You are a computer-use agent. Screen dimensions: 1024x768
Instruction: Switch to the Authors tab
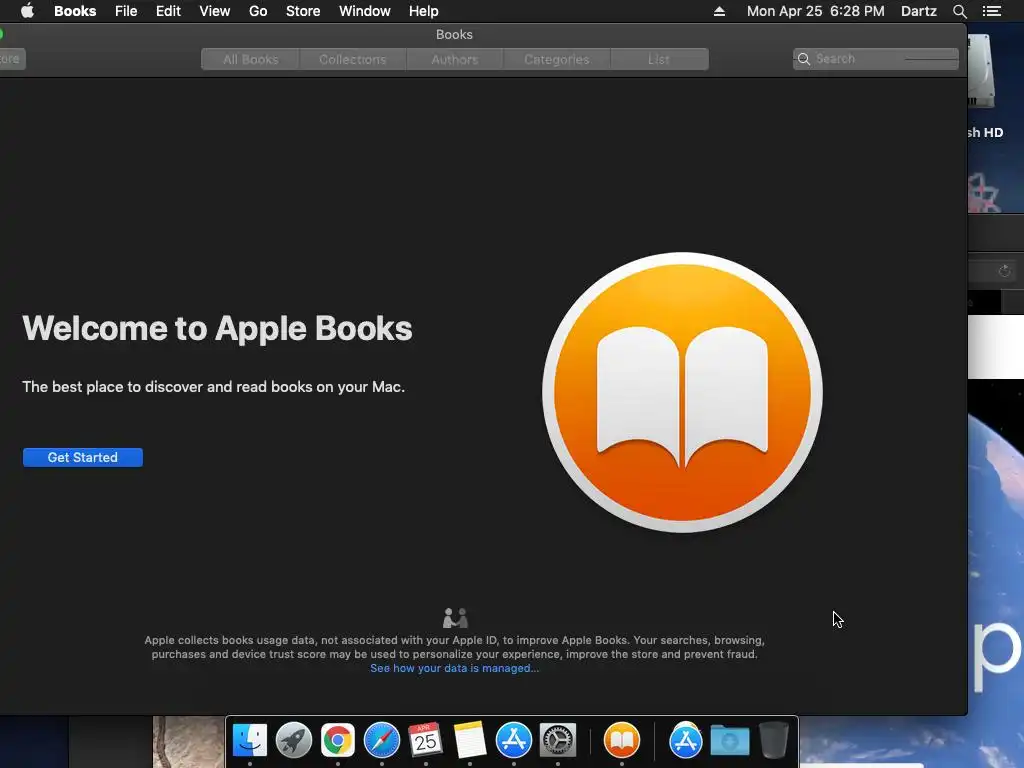pos(455,59)
